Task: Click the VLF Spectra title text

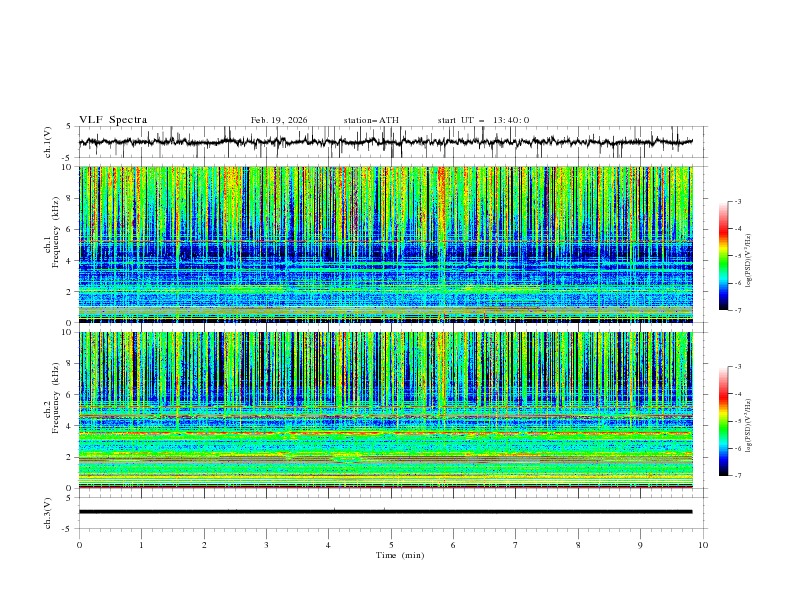Action: point(113,120)
